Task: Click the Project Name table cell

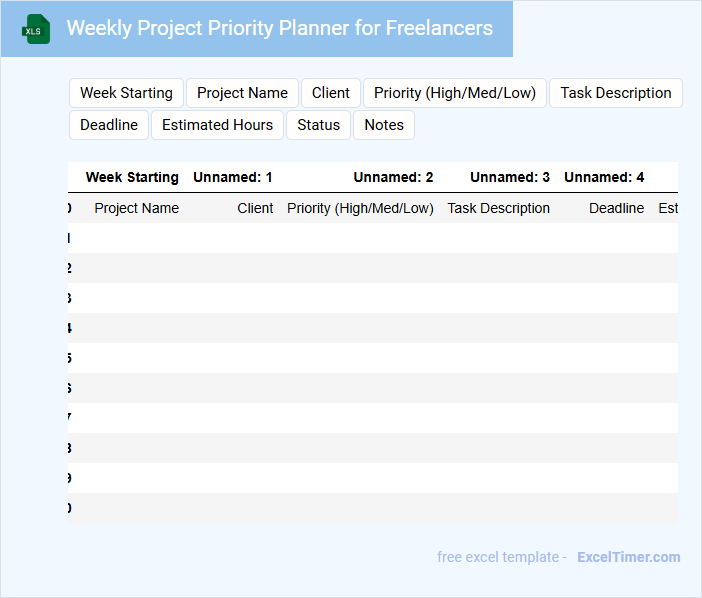Action: point(136,208)
